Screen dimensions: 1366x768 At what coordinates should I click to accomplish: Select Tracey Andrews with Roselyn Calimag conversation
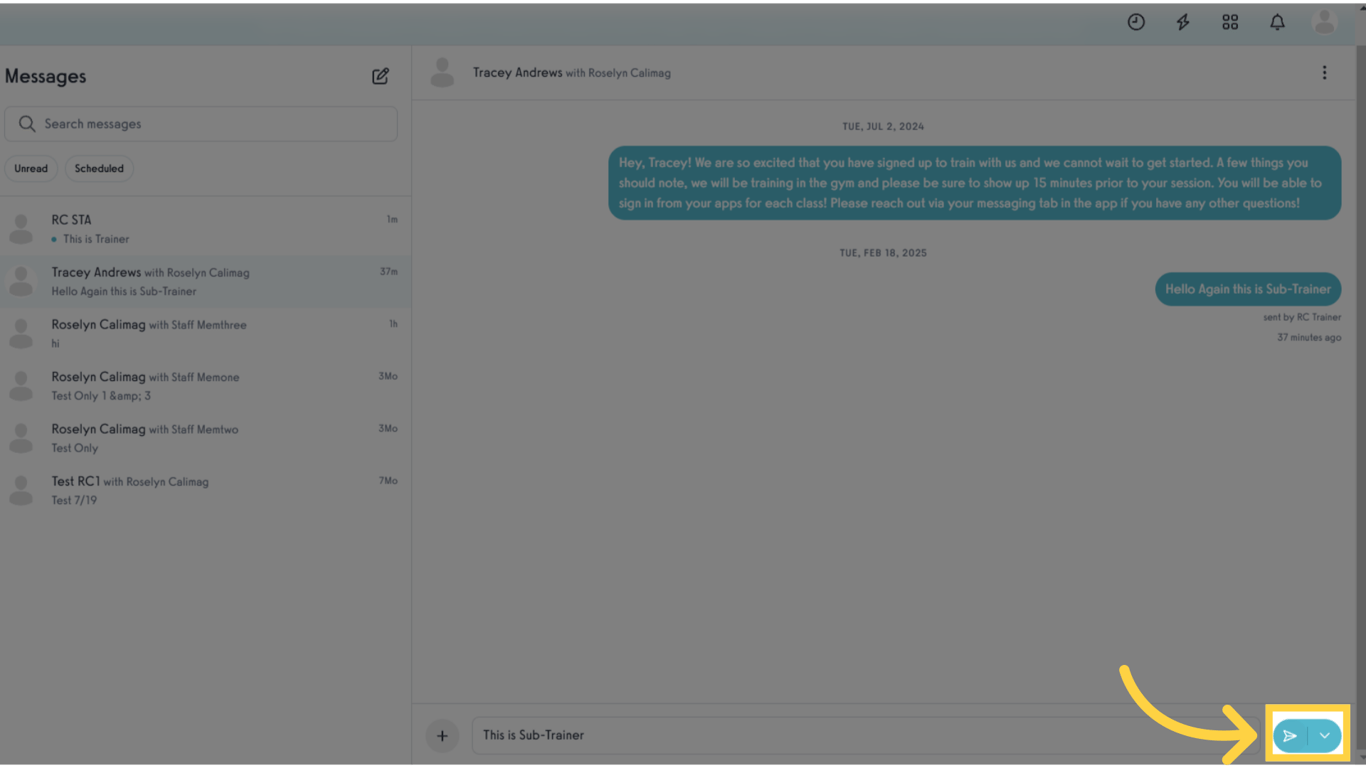pos(205,281)
